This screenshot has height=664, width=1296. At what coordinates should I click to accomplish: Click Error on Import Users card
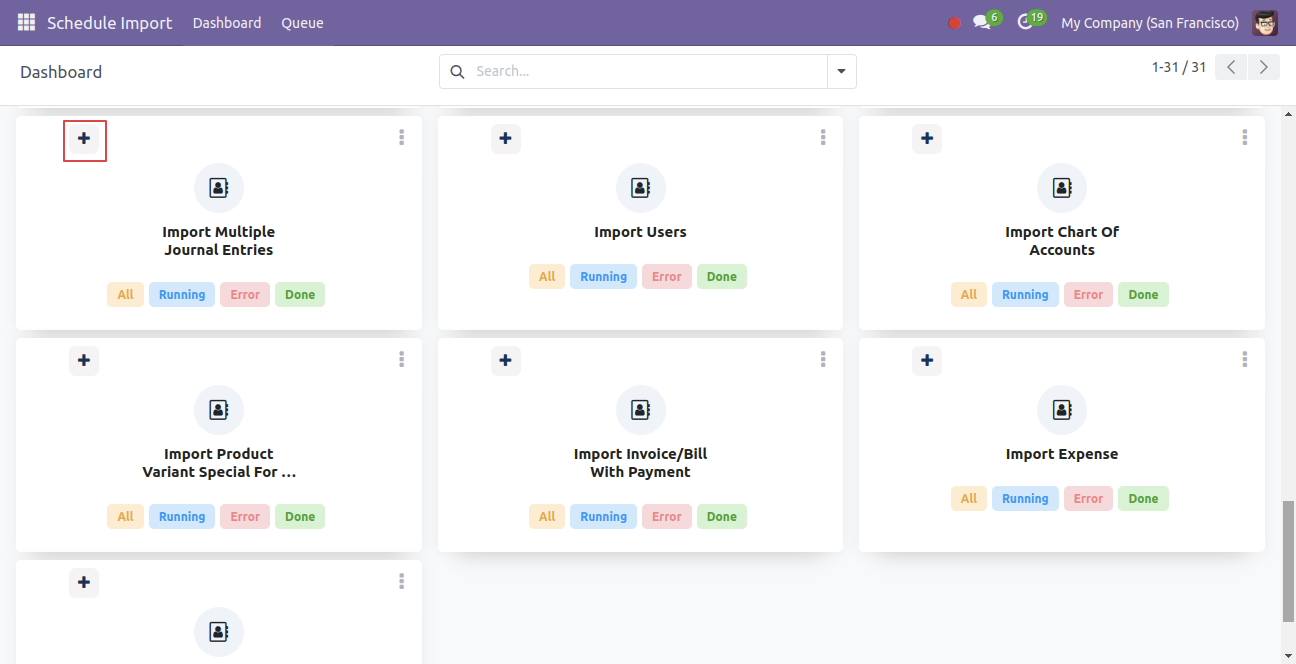[x=667, y=277]
